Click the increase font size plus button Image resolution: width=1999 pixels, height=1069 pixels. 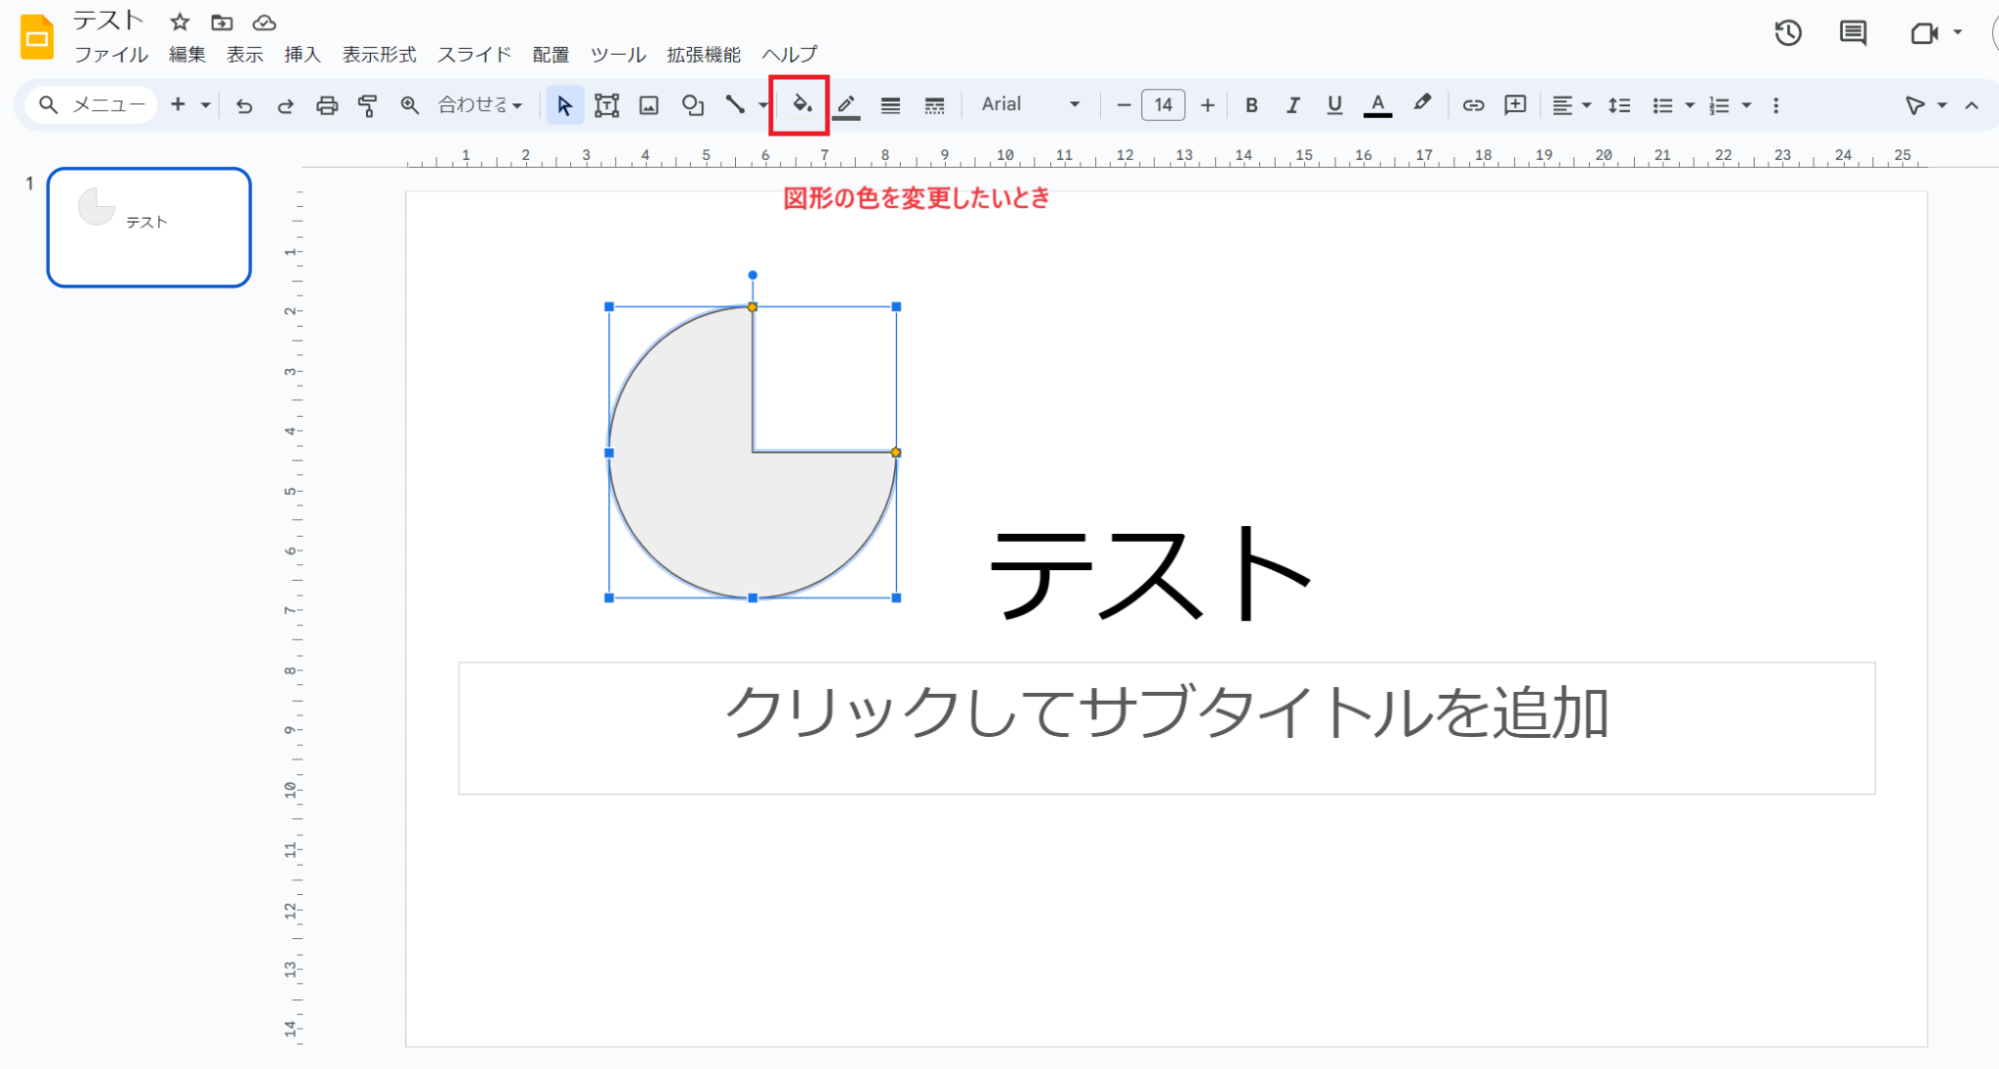tap(1207, 105)
